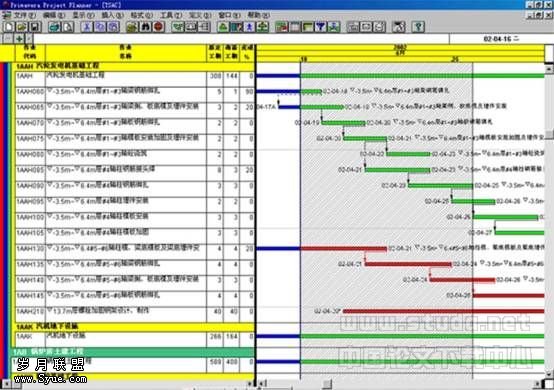Click the question mark Help icon
The image size is (554, 390).
(x=418, y=27)
